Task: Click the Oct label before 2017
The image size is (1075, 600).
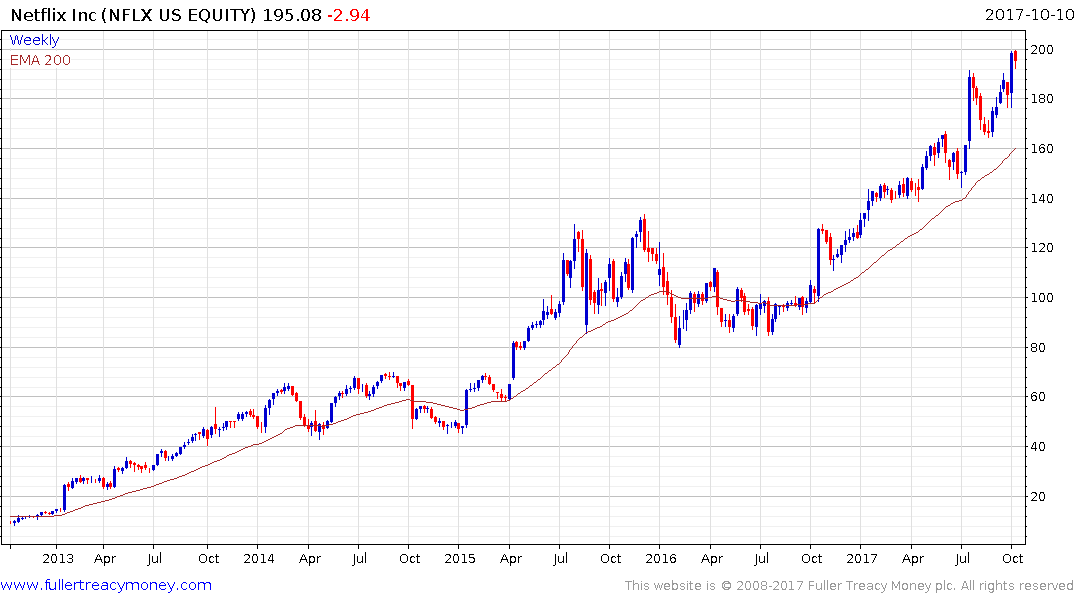Action: coord(811,558)
